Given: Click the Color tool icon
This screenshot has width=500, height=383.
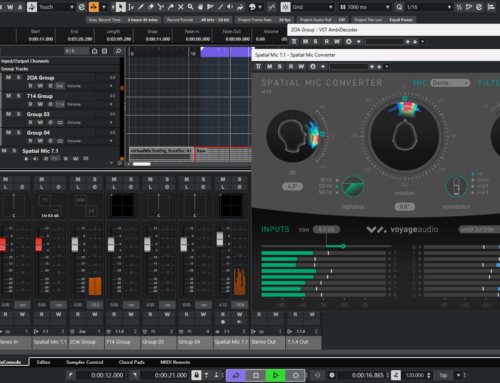Looking at the screenshot, I should pyautogui.click(x=240, y=7).
